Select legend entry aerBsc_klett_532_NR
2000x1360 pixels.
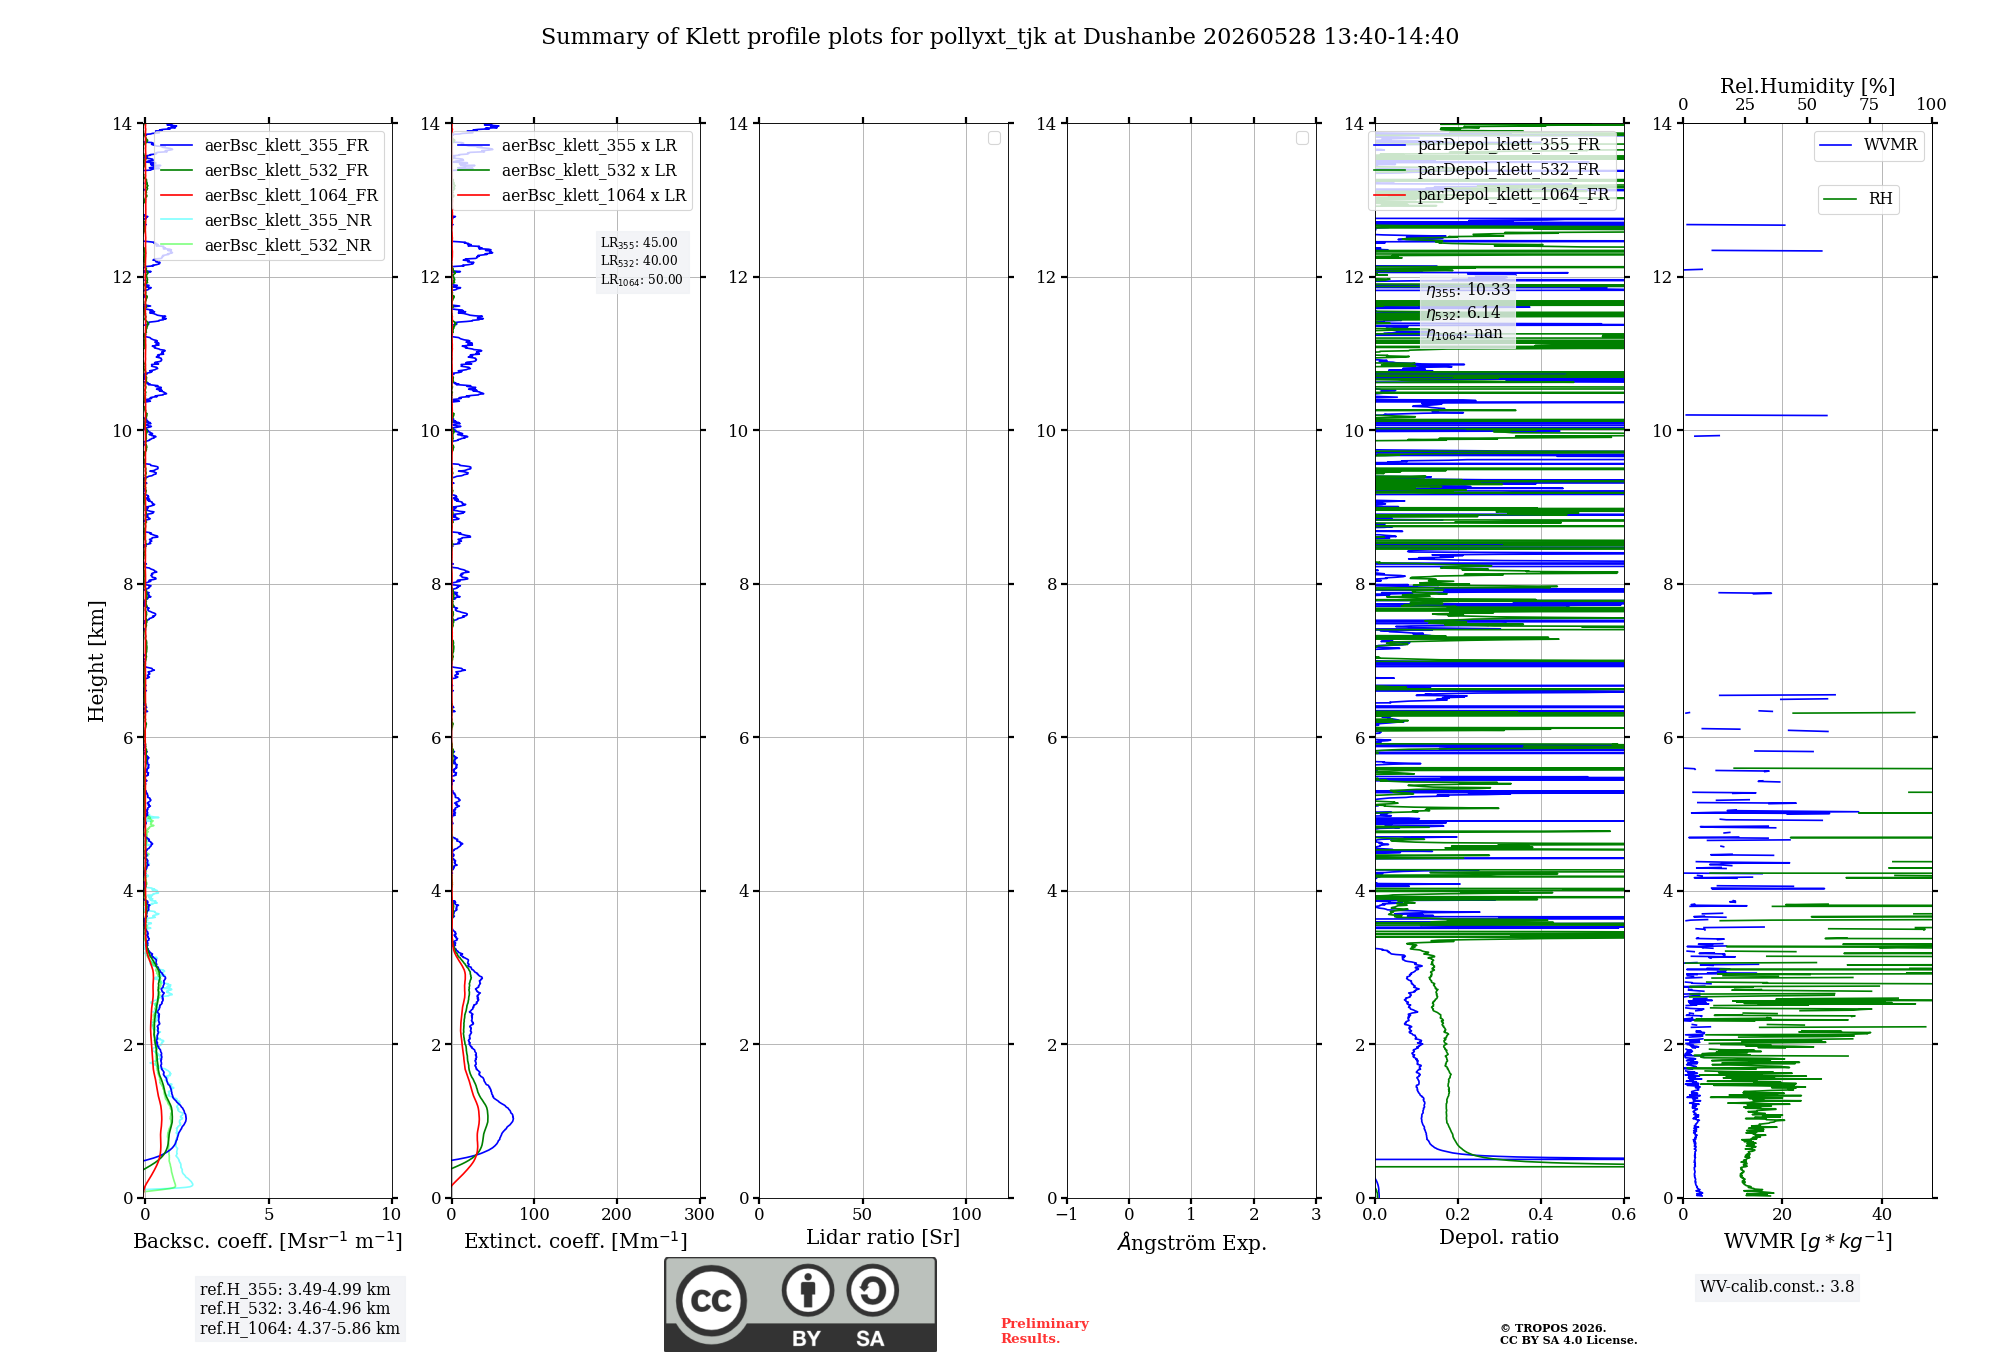coord(266,245)
